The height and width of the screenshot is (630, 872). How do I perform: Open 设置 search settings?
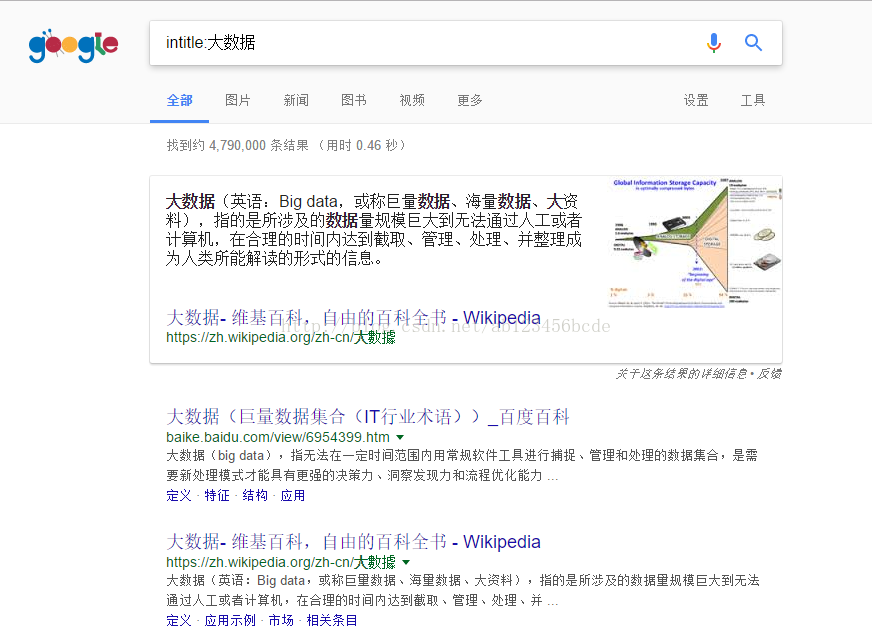696,101
